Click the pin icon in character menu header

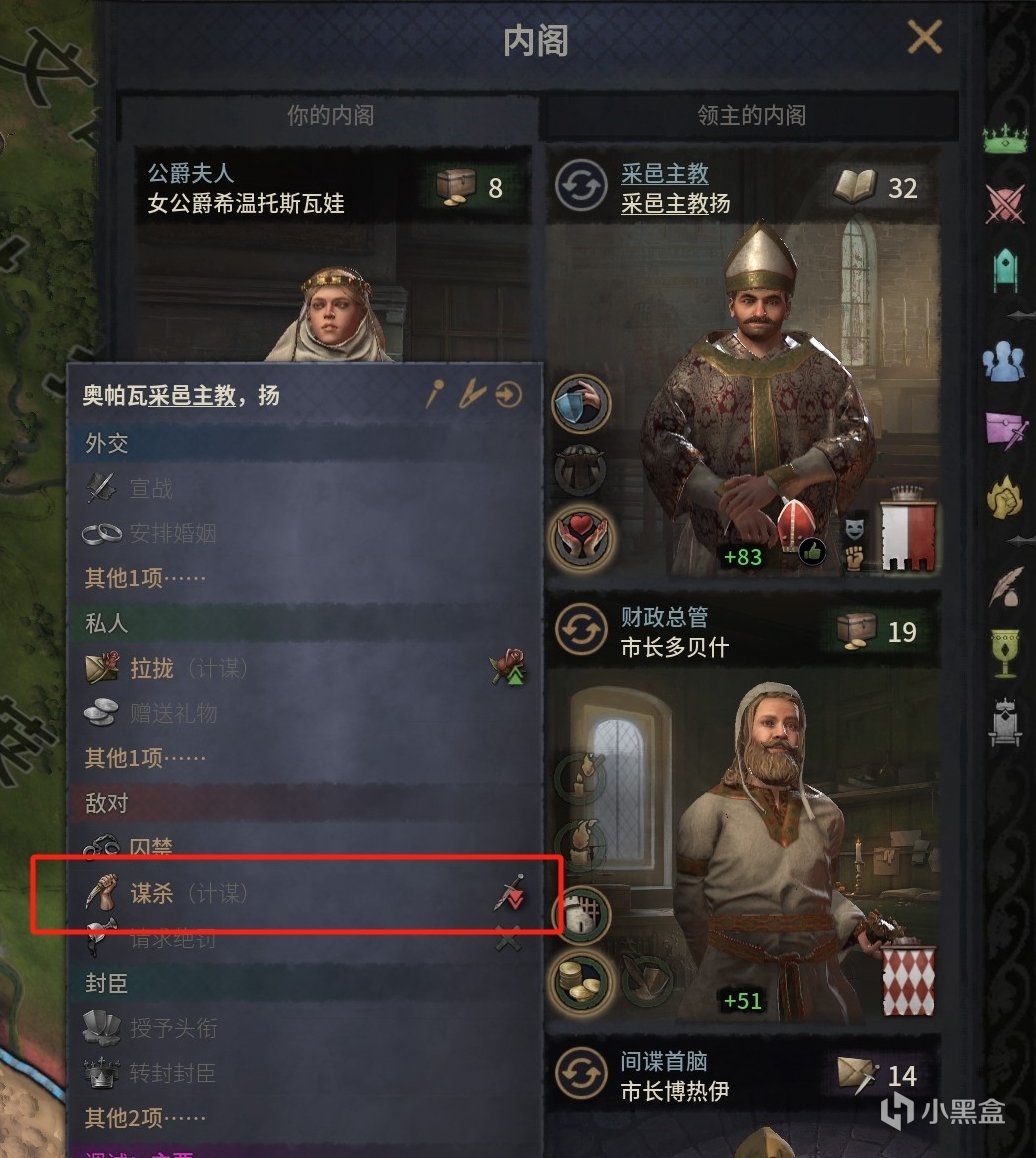(436, 395)
